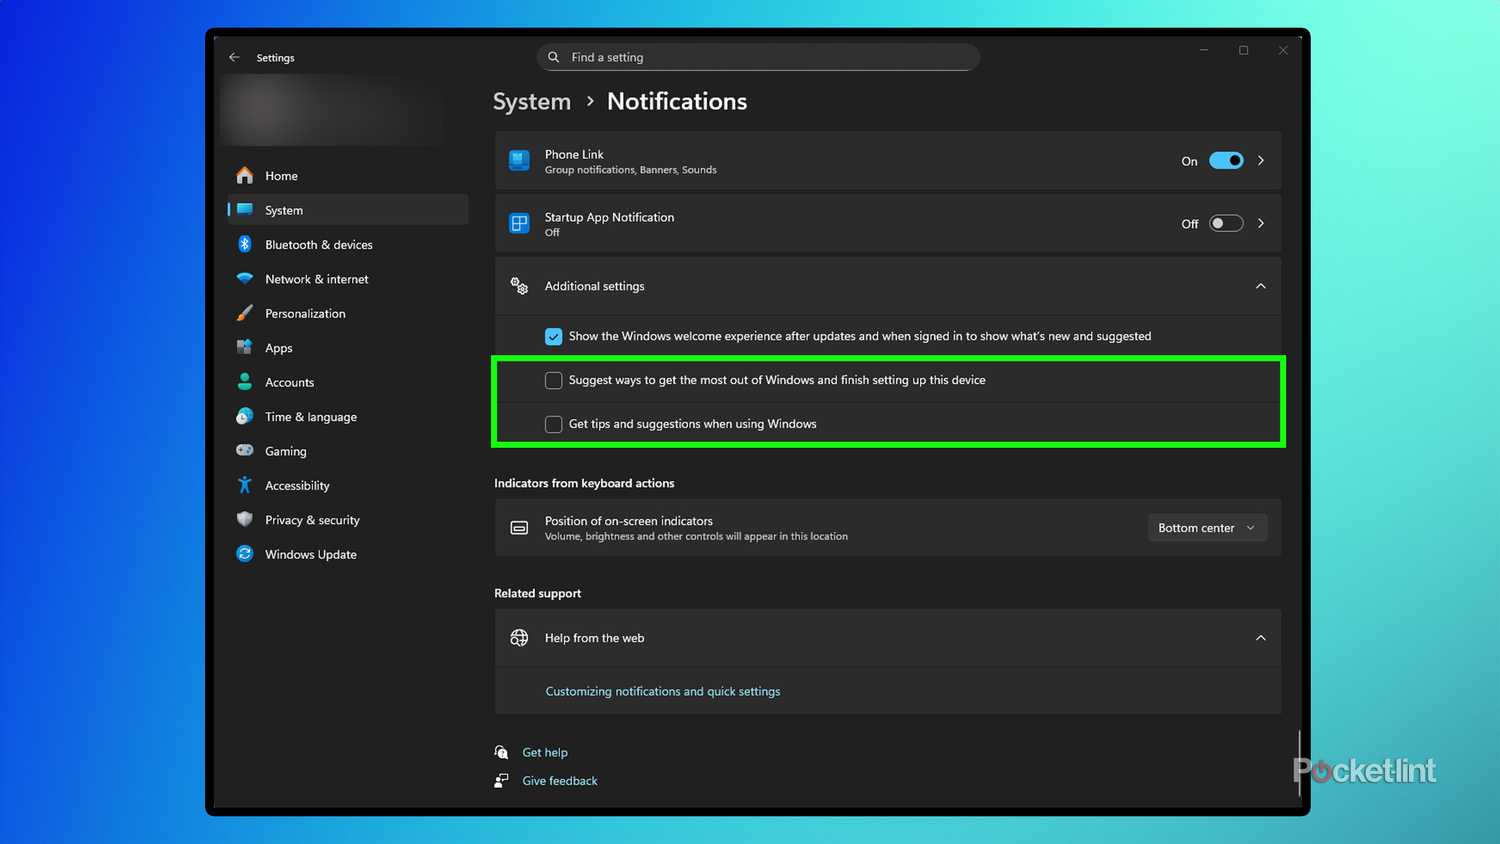Viewport: 1500px width, 844px height.
Task: Click the Windows Update sidebar icon
Action: point(245,554)
